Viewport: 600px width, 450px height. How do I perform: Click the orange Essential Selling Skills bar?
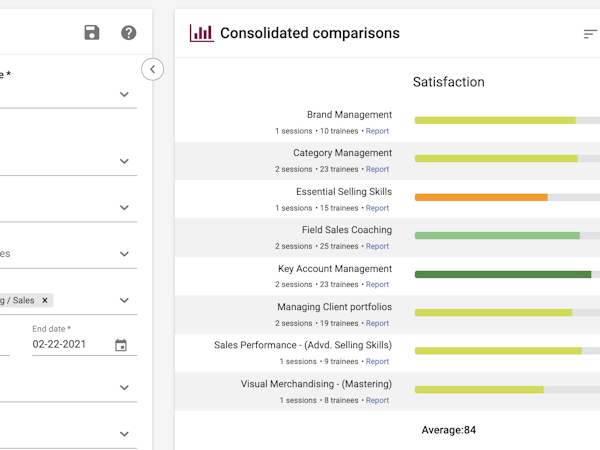pyautogui.click(x=481, y=197)
